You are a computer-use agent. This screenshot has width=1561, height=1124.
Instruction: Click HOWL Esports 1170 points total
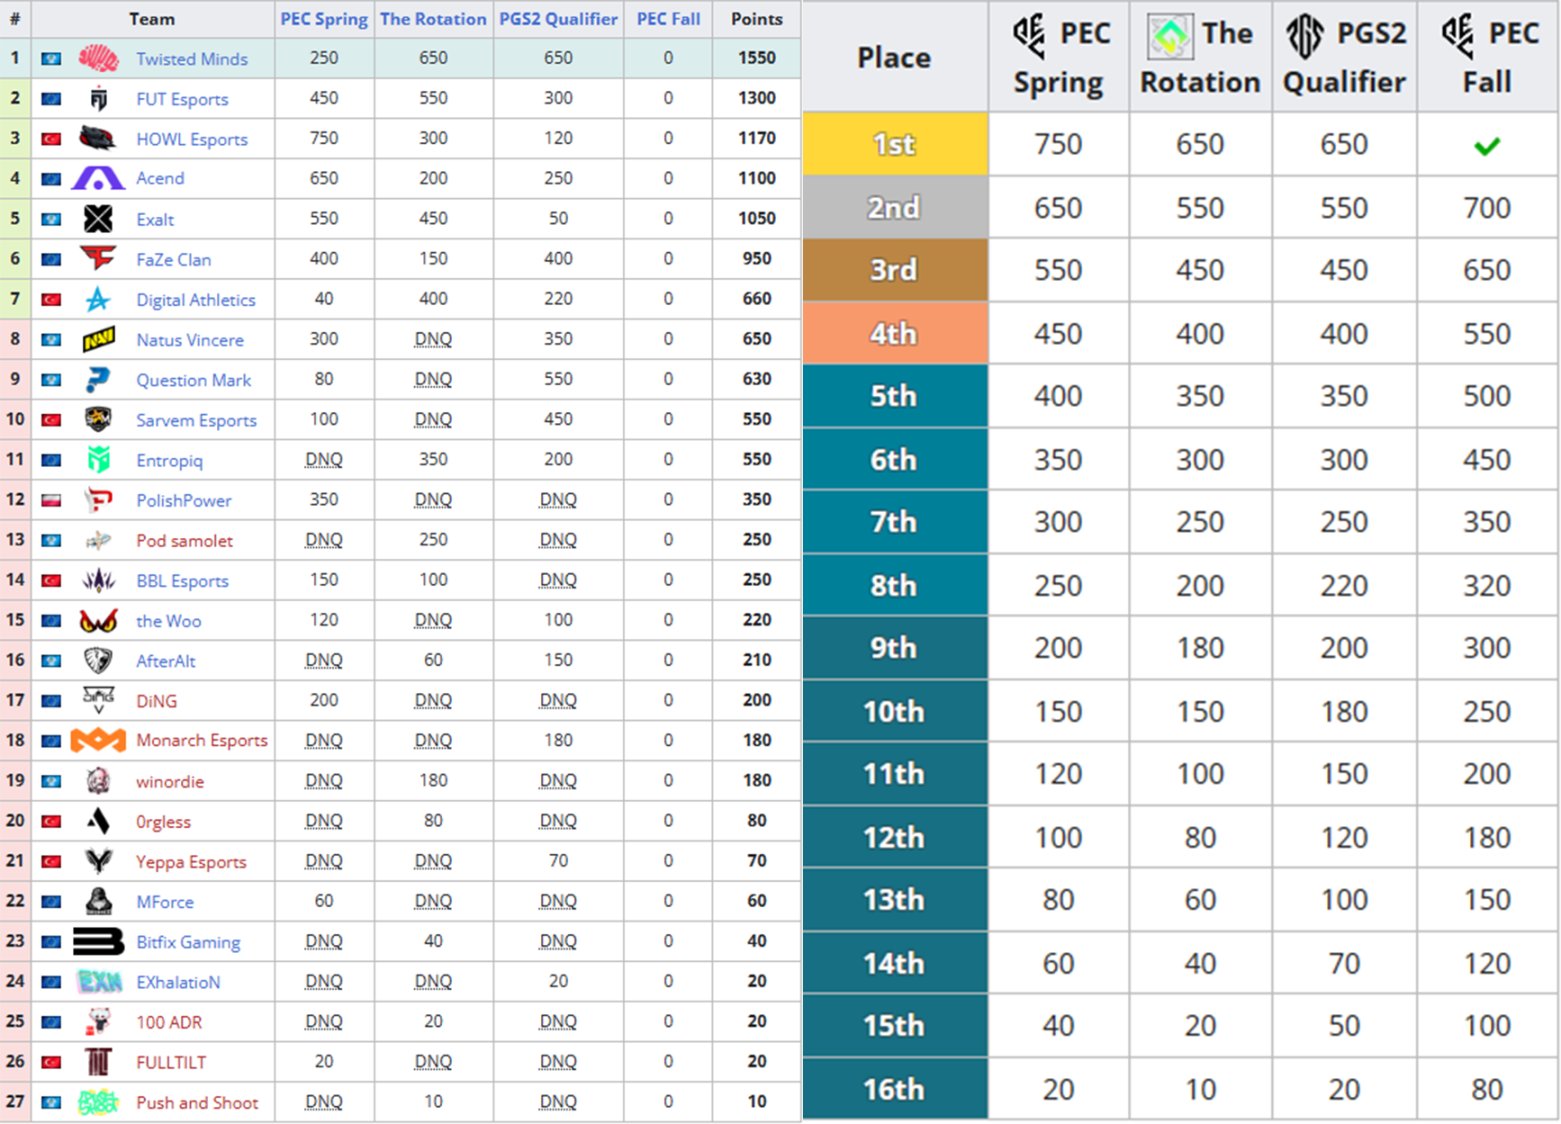pos(757,138)
